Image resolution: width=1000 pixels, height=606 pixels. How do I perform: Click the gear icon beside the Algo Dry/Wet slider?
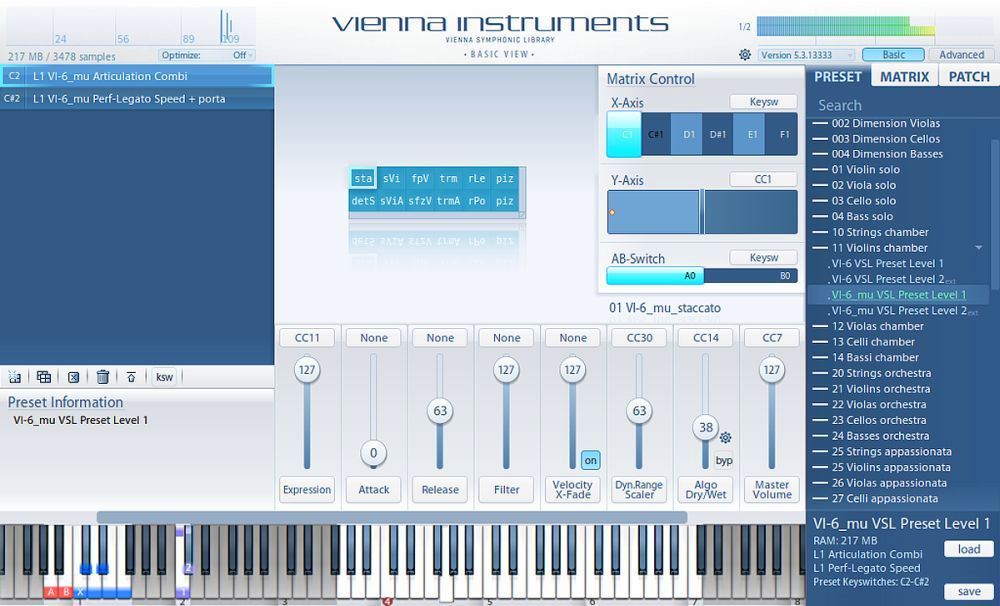point(725,439)
